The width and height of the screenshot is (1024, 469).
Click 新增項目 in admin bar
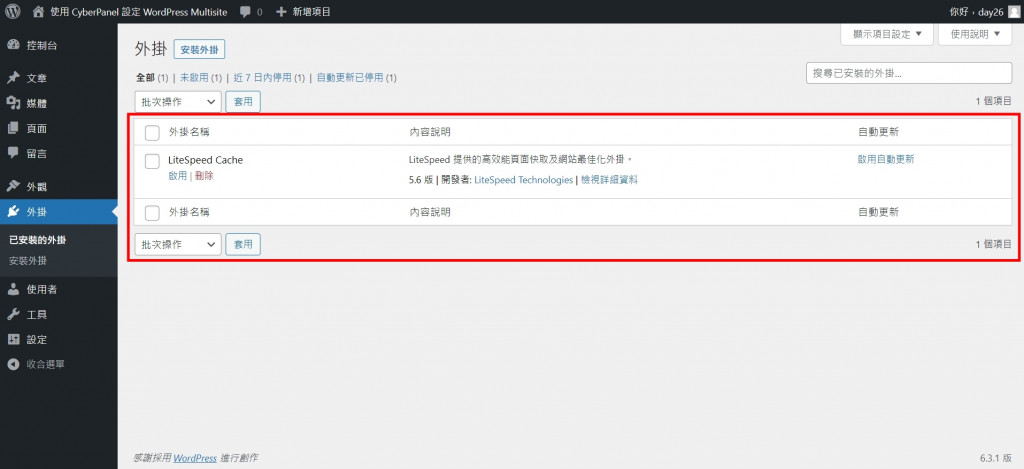click(x=312, y=12)
